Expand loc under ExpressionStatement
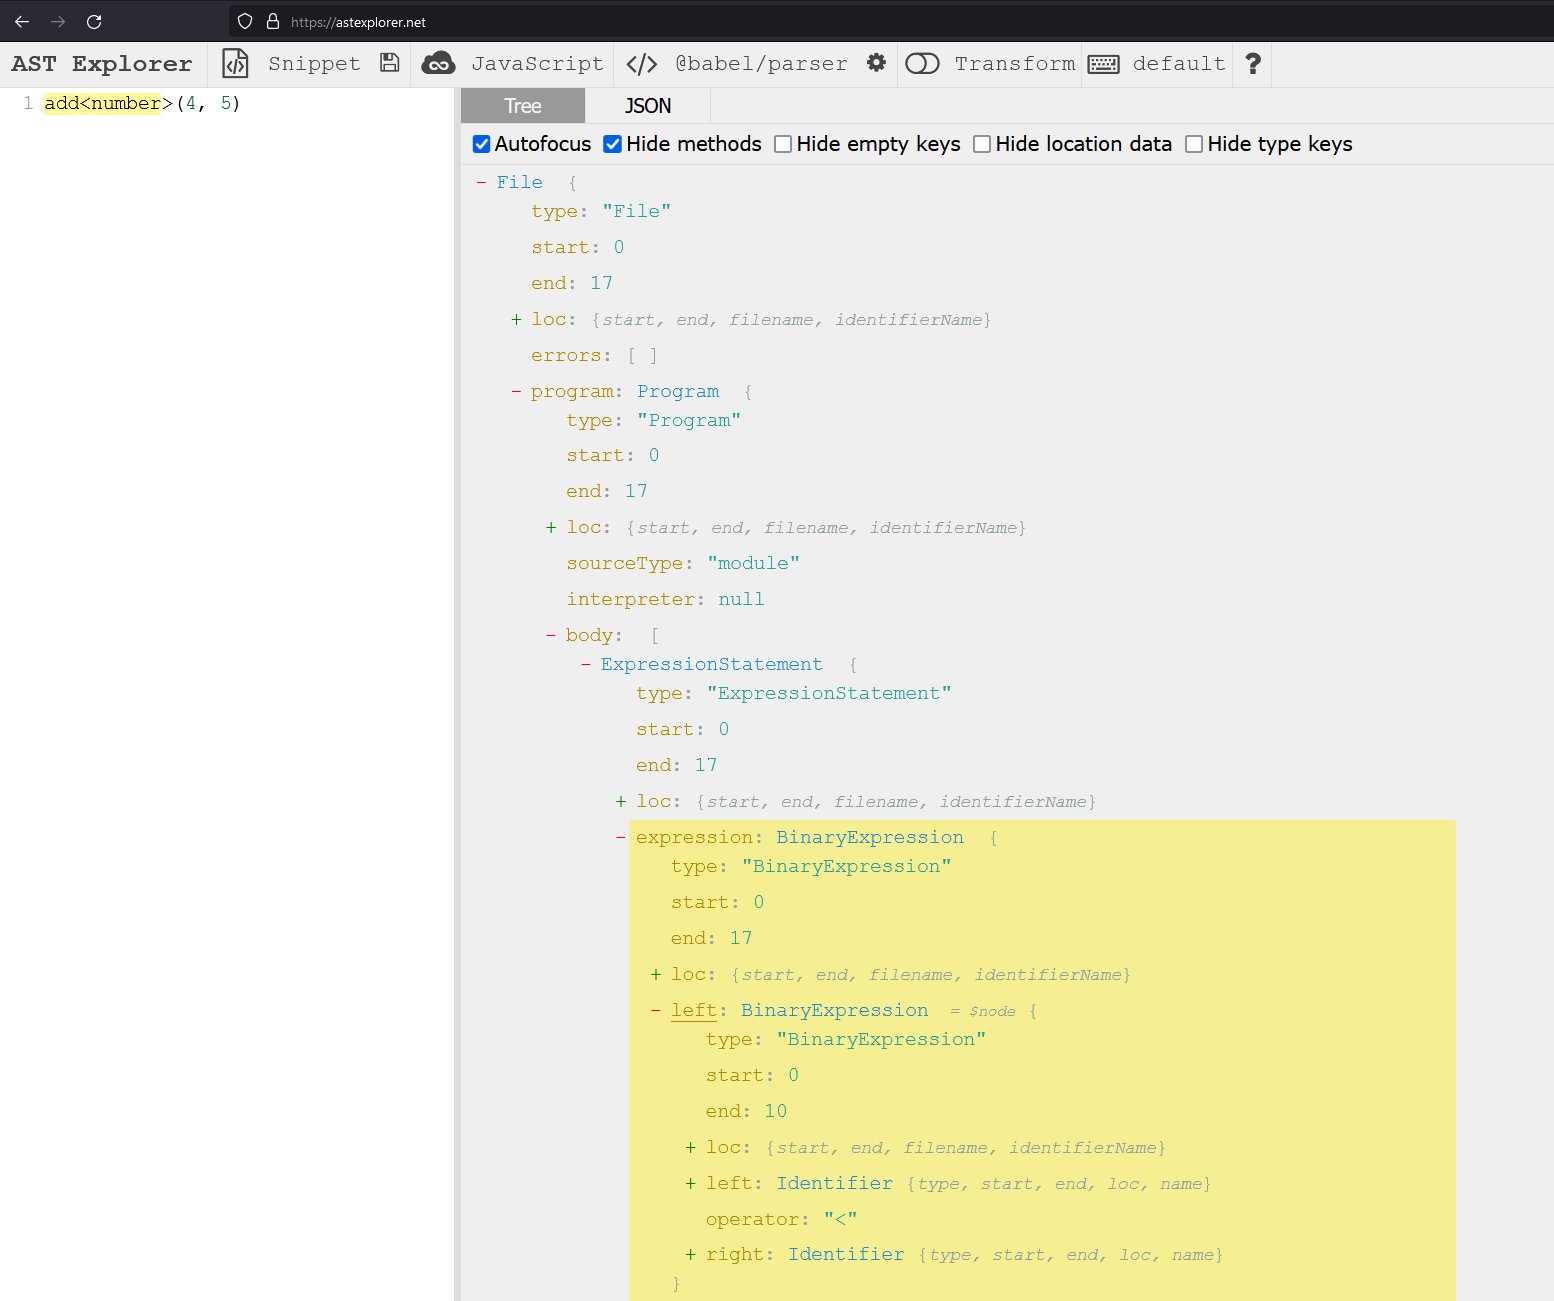The height and width of the screenshot is (1301, 1554). [x=621, y=801]
